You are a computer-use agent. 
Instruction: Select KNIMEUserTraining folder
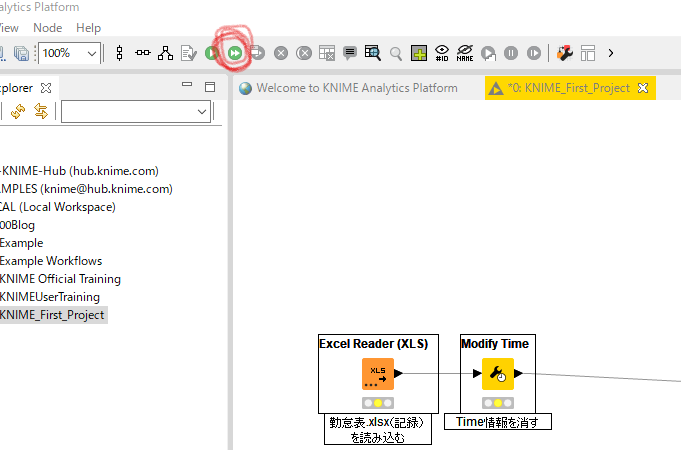coord(50,297)
